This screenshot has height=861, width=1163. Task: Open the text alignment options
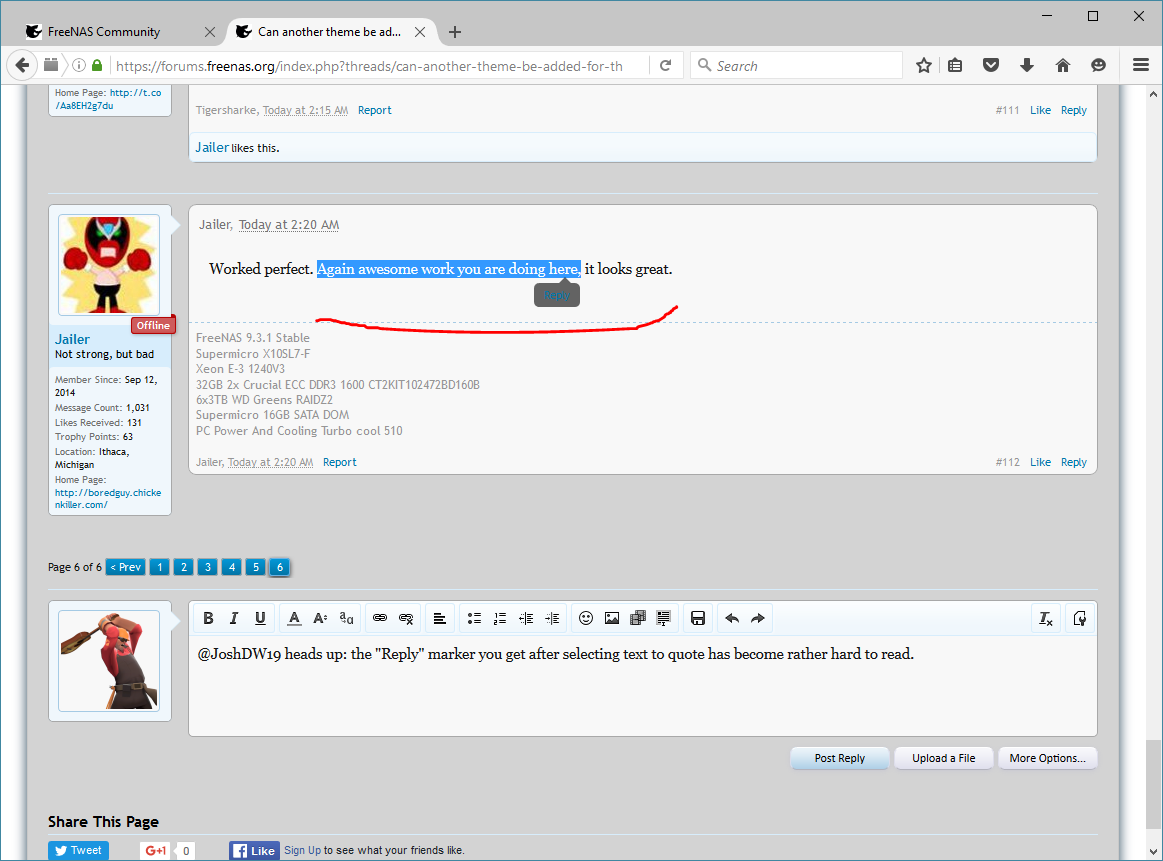(x=440, y=618)
